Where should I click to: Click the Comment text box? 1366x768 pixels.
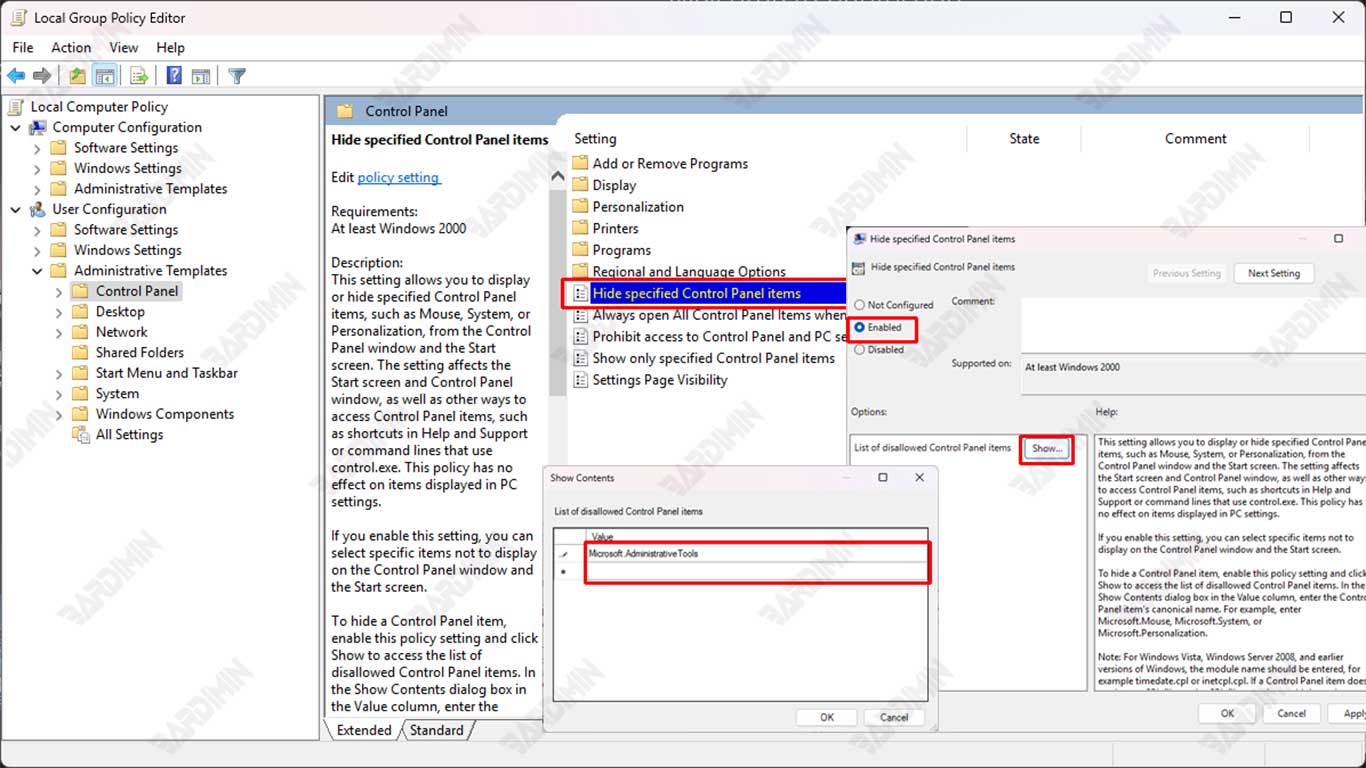(x=1193, y=323)
